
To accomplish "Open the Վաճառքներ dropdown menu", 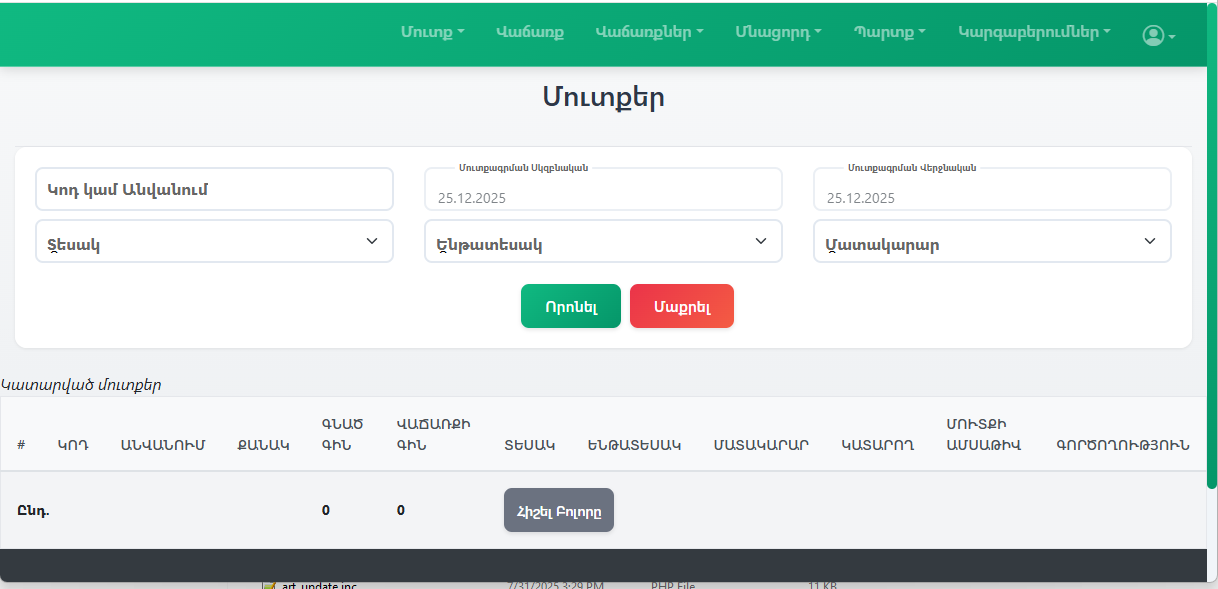I will point(649,32).
